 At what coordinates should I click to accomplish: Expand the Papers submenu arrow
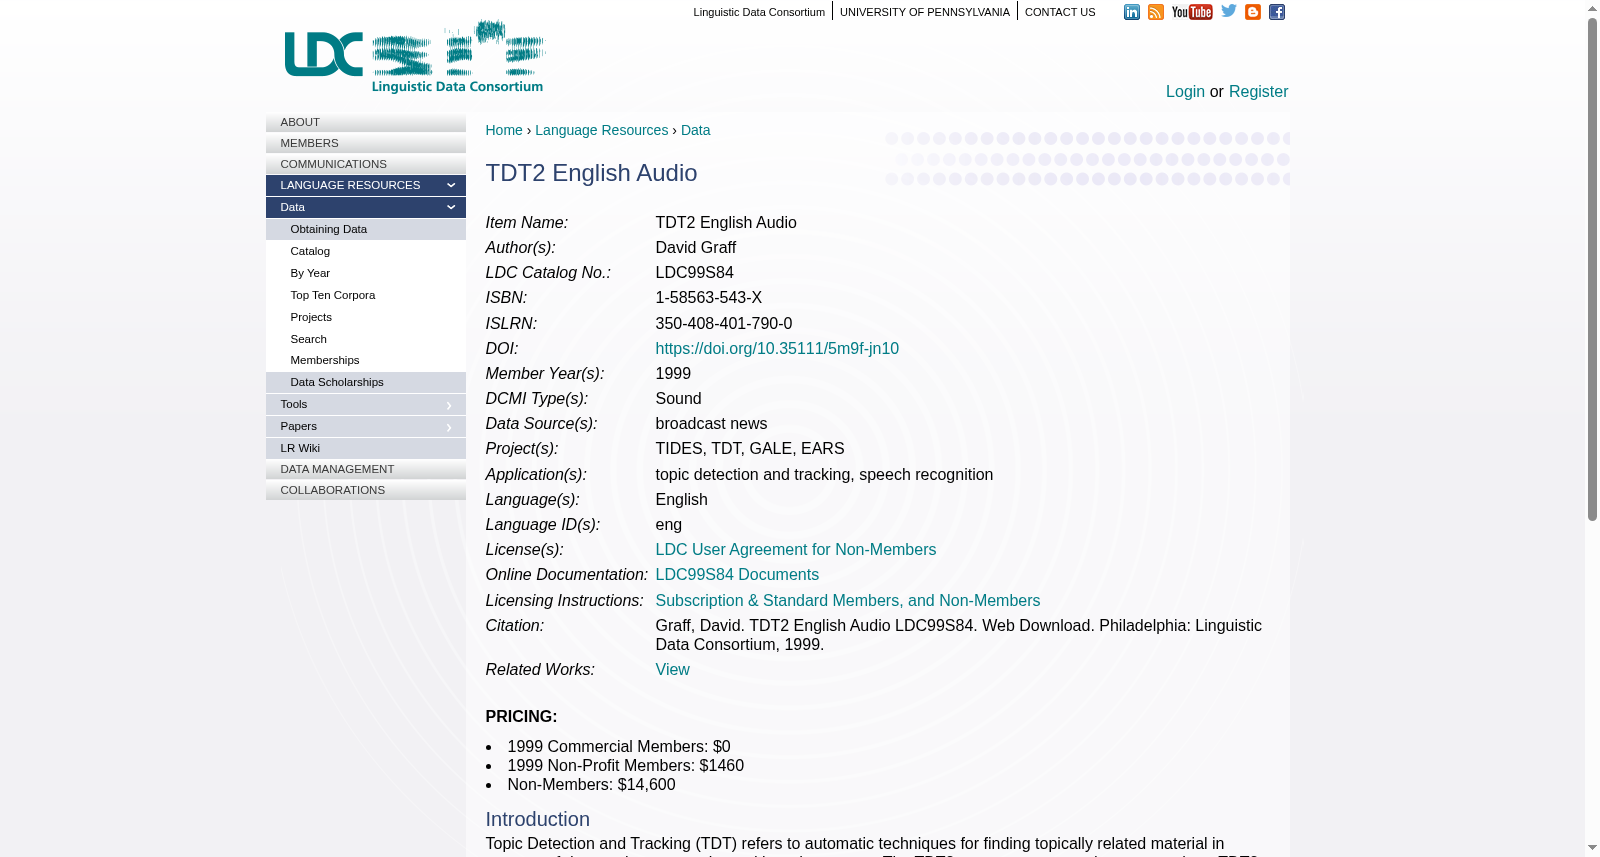click(449, 427)
